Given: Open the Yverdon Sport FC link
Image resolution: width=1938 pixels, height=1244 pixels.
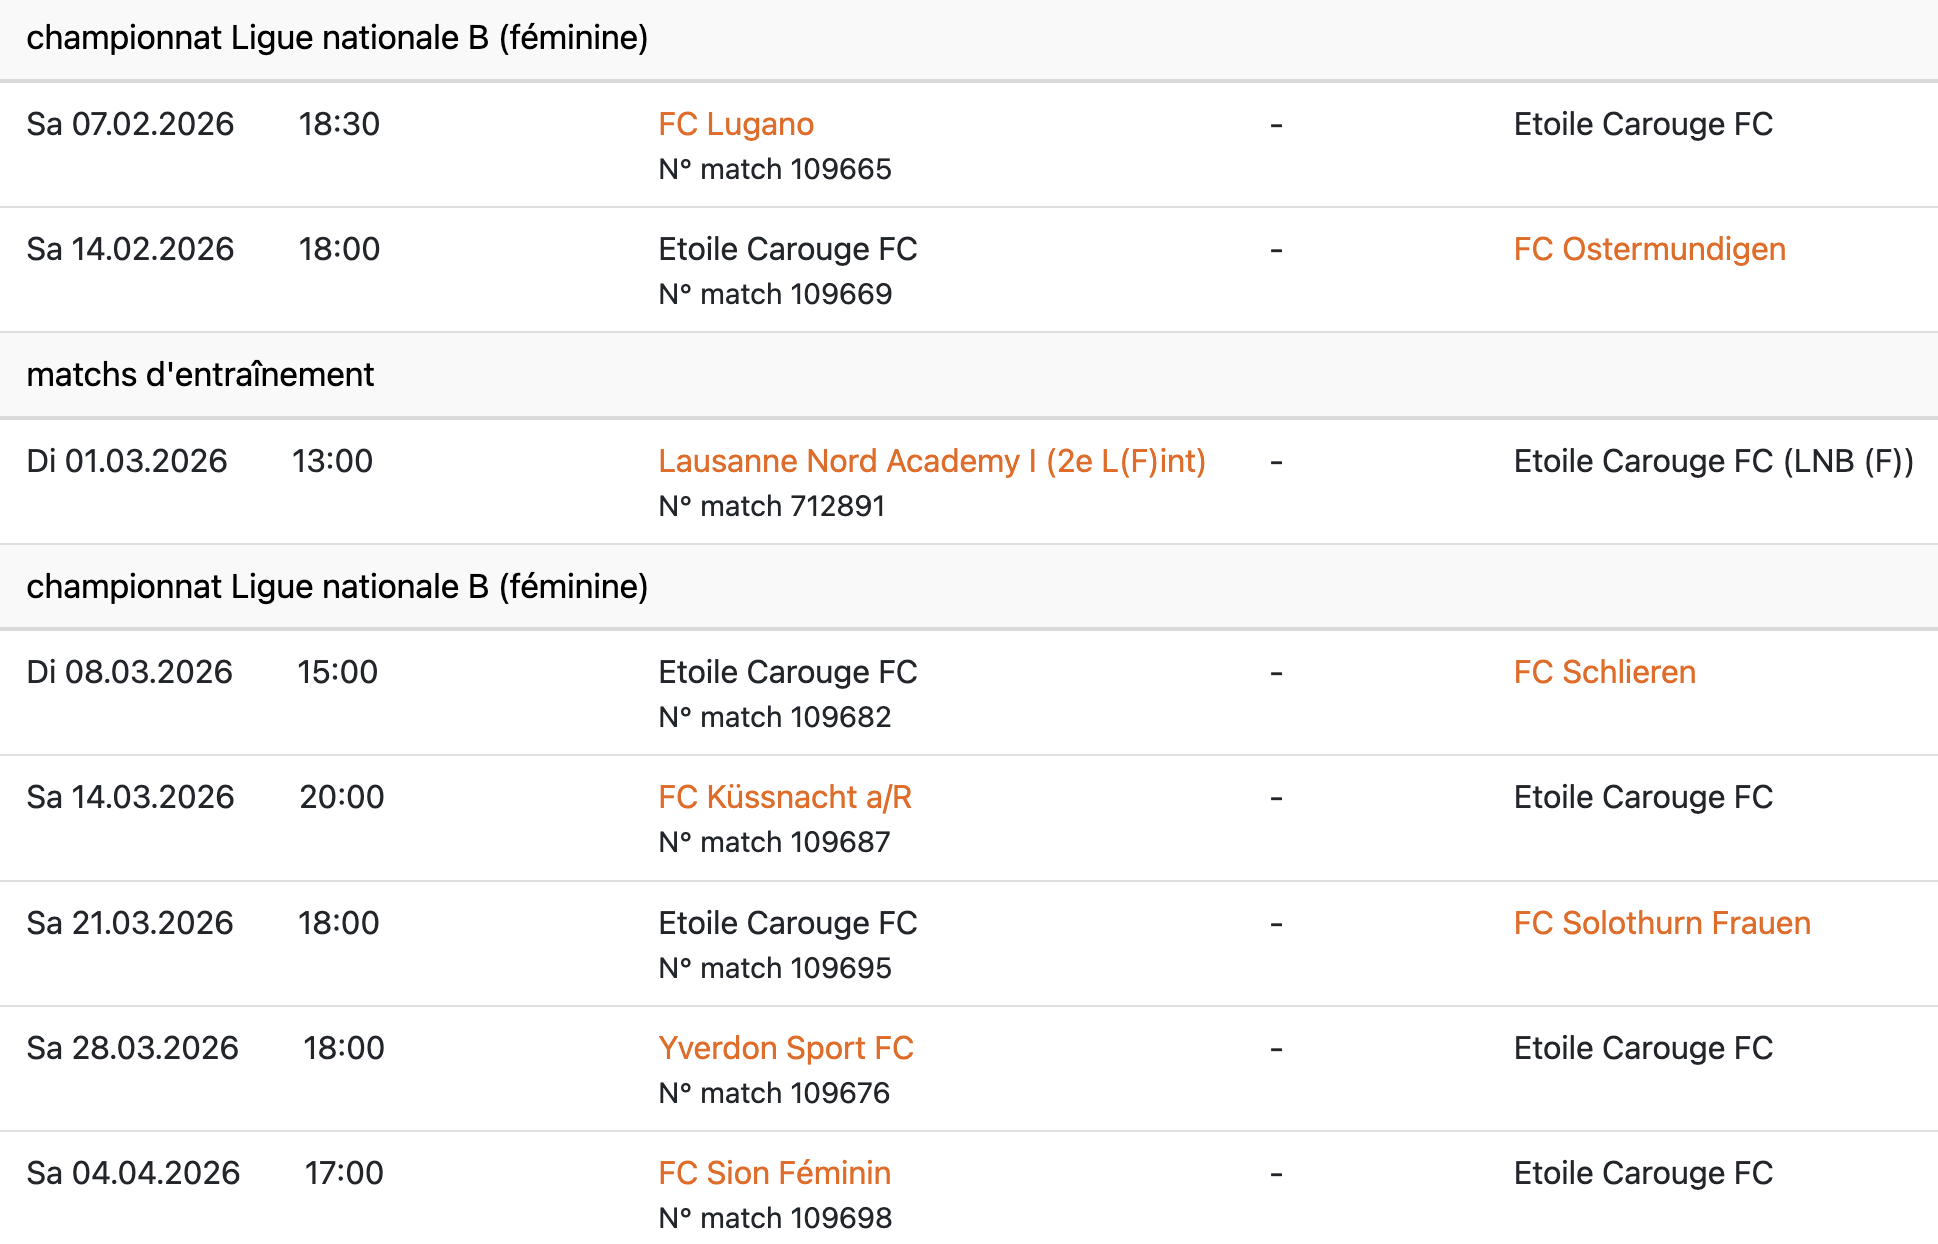Looking at the screenshot, I should click(x=785, y=1048).
